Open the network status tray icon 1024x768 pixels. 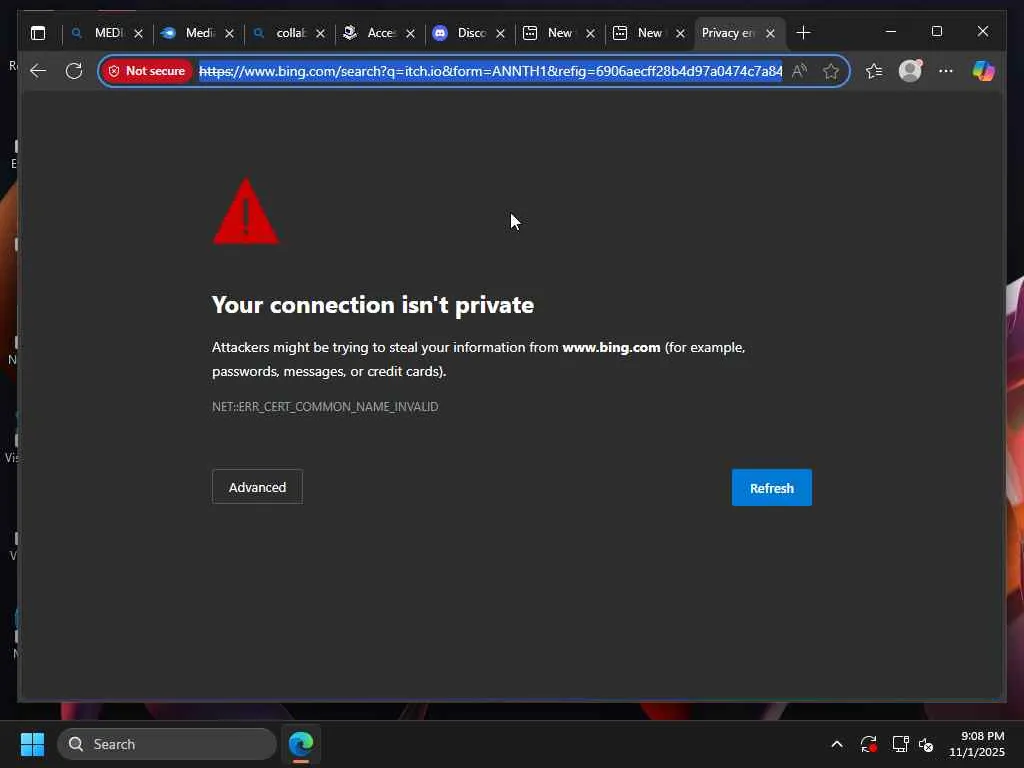[901, 744]
